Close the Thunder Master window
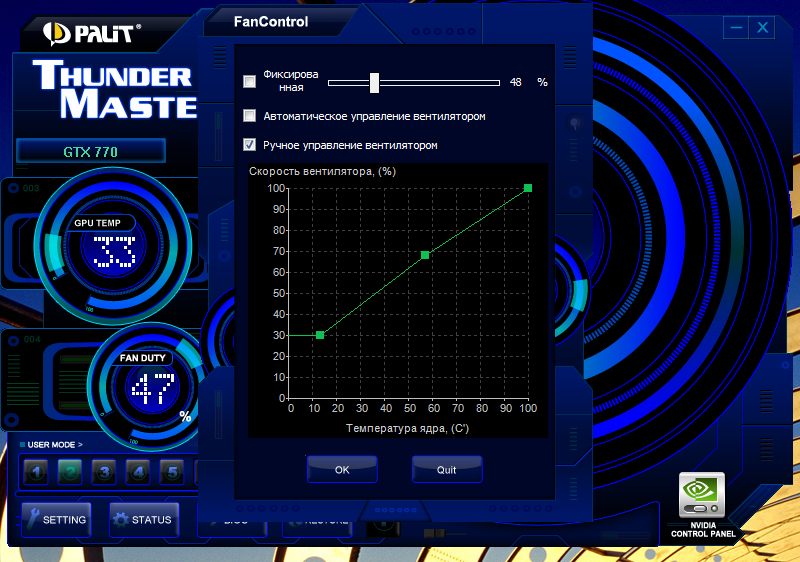The image size is (800, 562). [762, 28]
